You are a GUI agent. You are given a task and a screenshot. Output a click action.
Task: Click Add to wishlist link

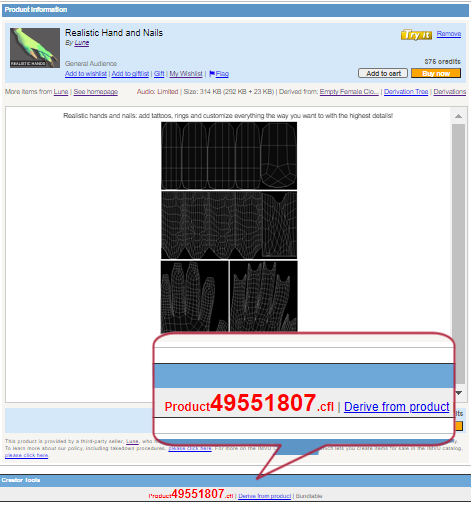pos(86,74)
